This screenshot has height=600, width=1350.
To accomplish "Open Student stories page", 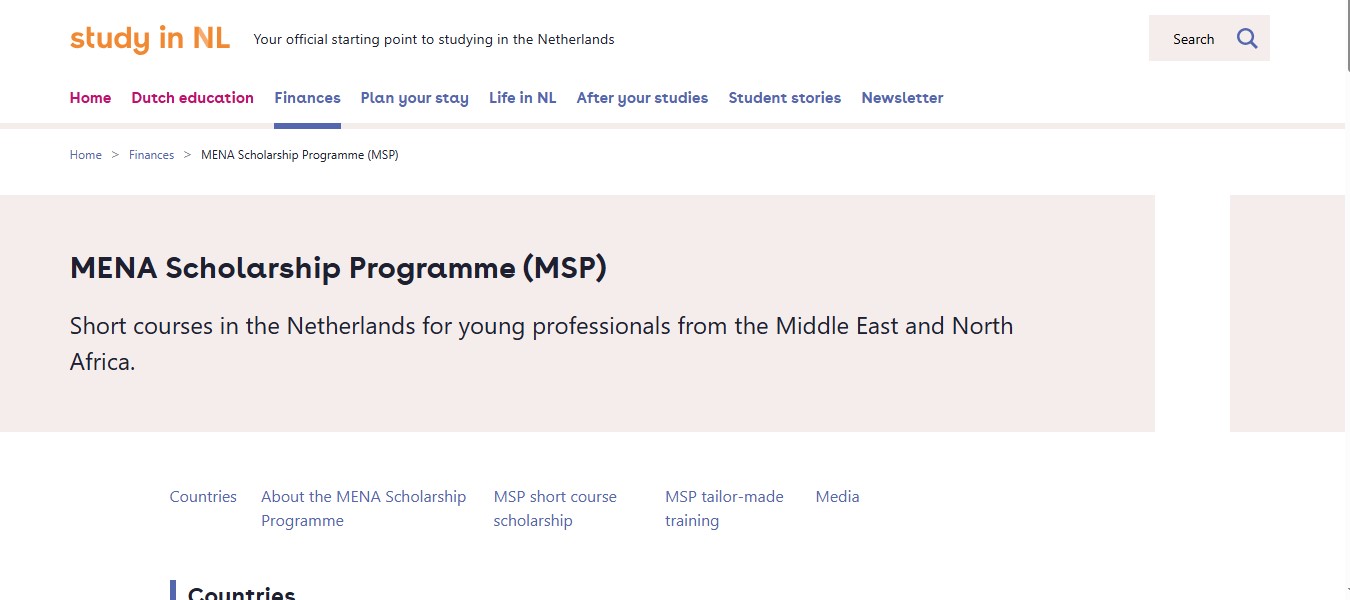I will coord(784,98).
